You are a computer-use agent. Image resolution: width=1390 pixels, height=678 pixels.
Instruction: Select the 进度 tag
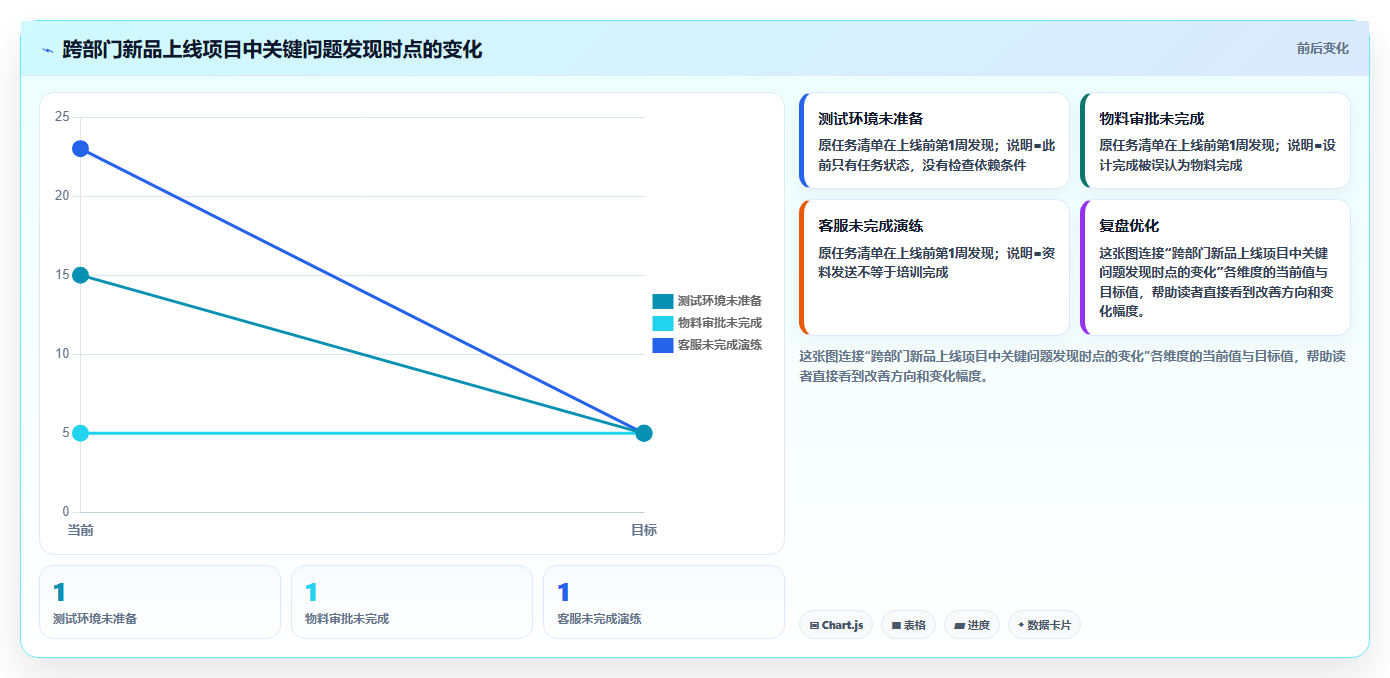click(972, 625)
